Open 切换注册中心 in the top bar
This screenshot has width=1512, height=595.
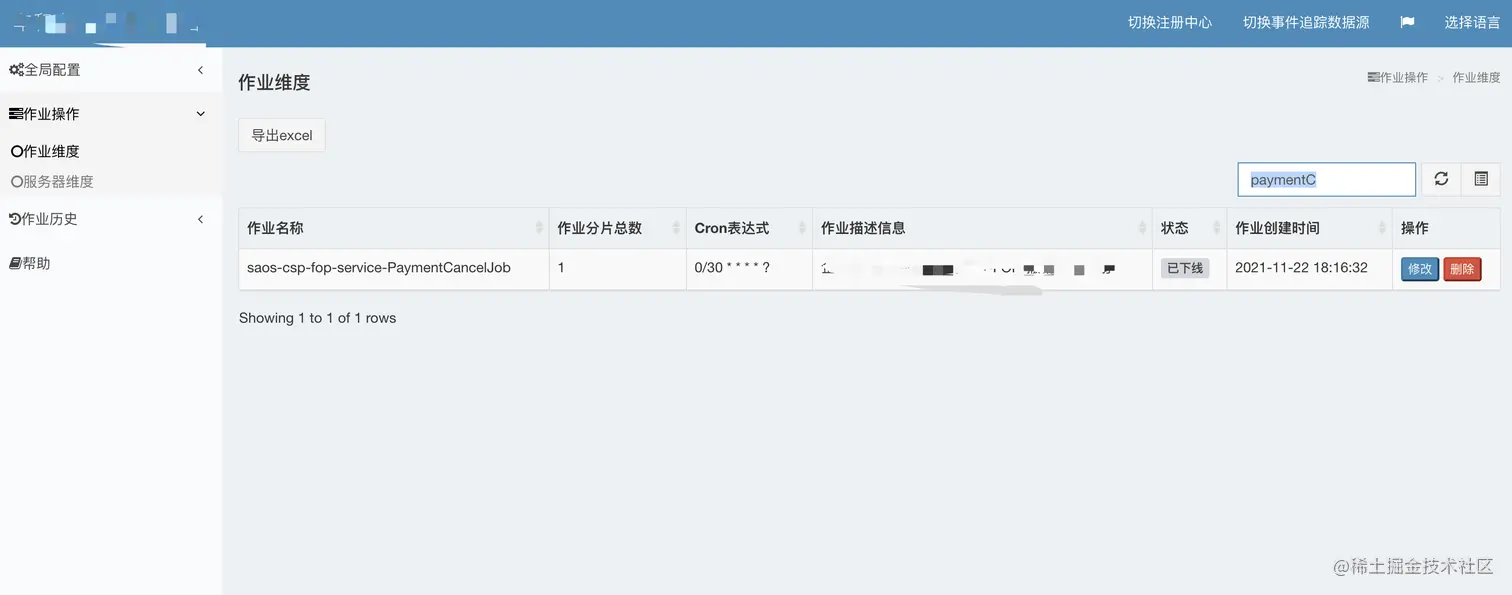coord(1170,22)
